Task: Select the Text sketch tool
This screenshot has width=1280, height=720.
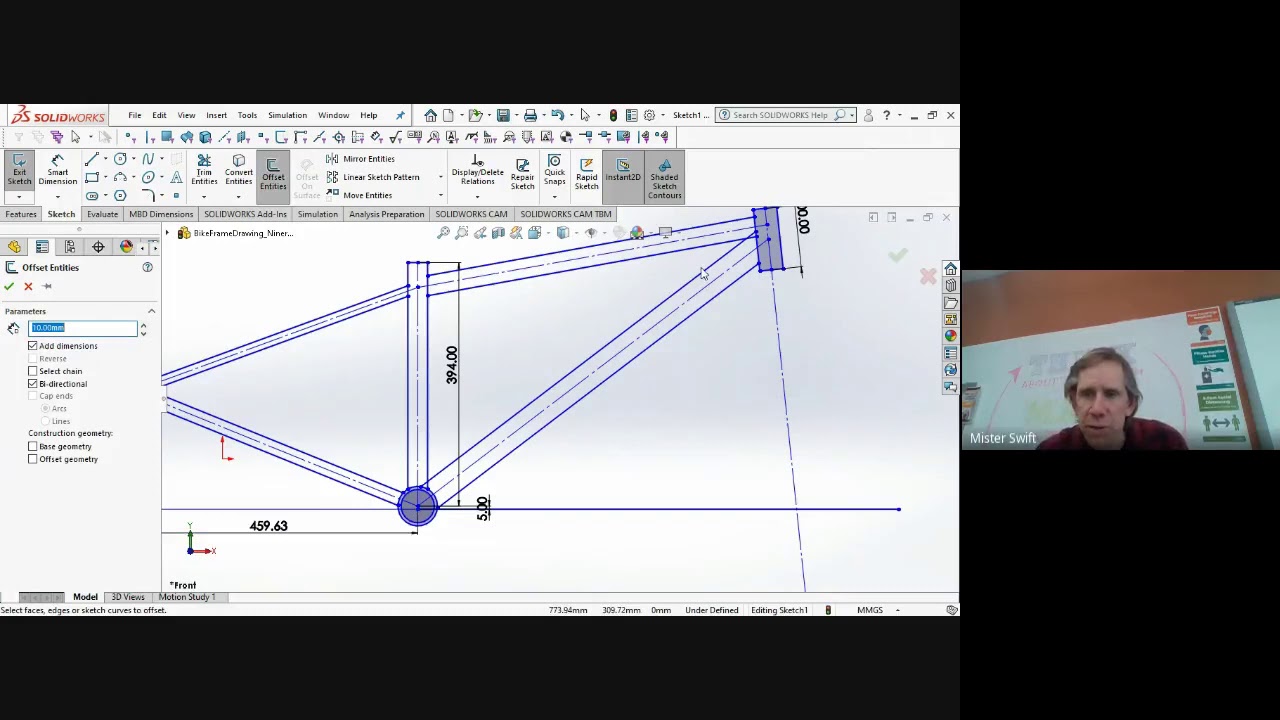Action: [176, 177]
